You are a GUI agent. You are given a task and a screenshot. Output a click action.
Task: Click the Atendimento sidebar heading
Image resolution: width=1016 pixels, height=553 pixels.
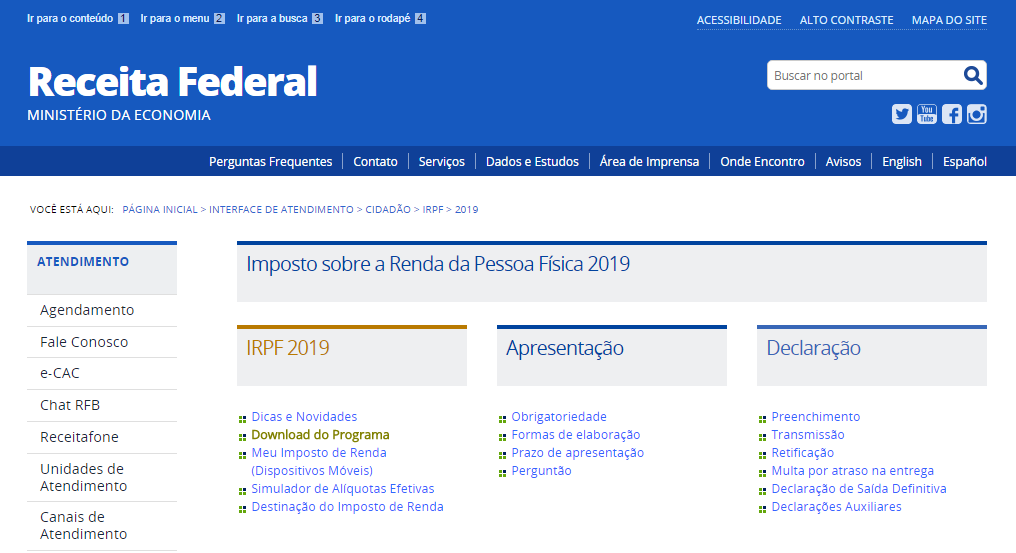83,262
